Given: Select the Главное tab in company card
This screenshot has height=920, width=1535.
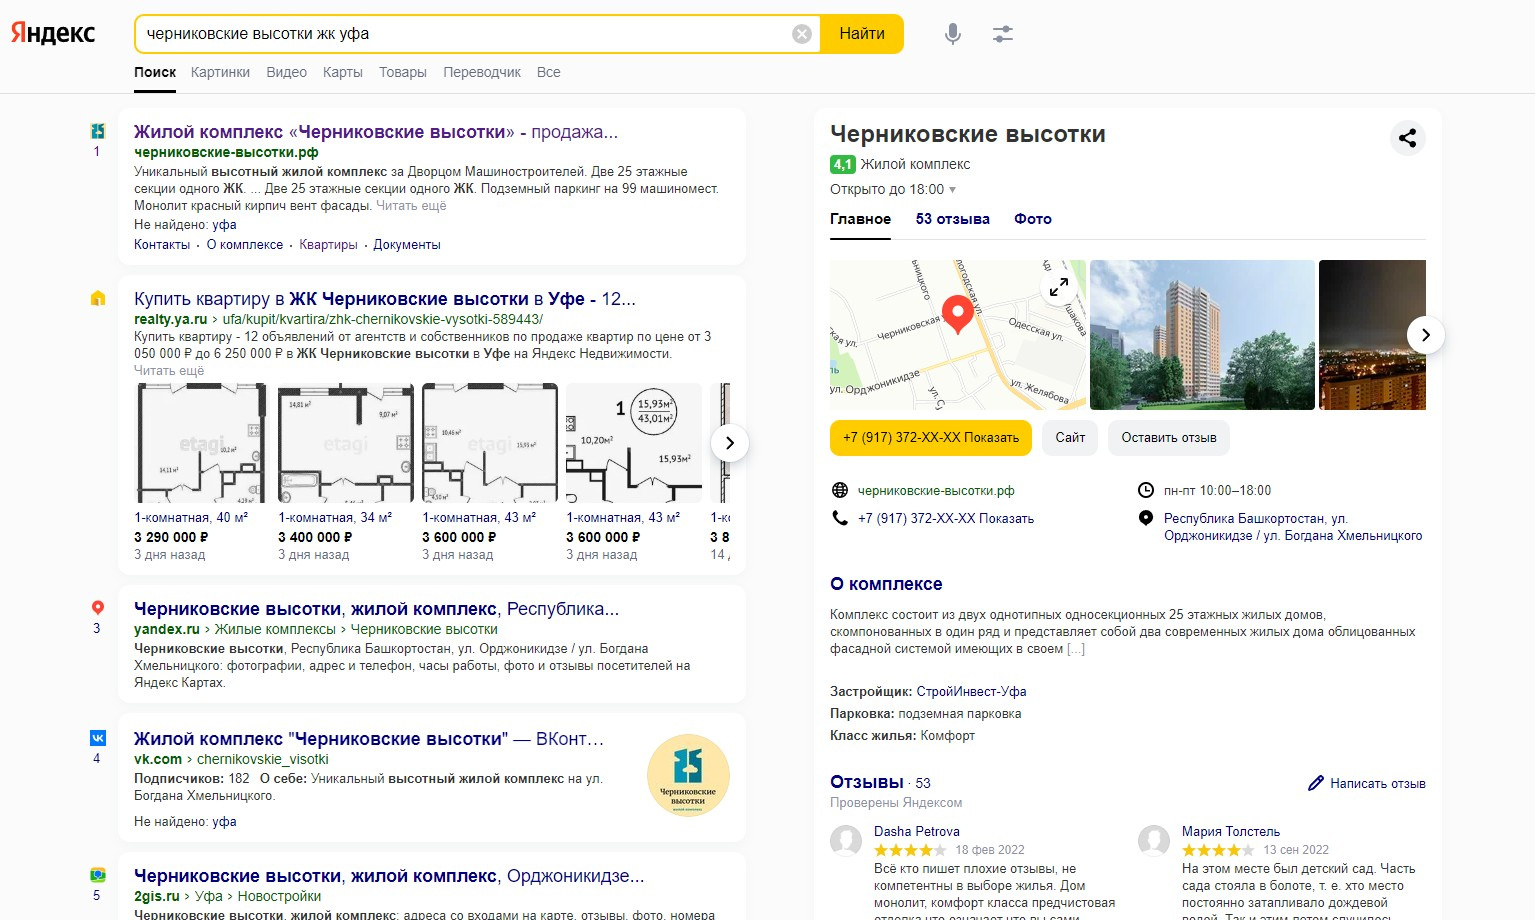Looking at the screenshot, I should coord(860,219).
